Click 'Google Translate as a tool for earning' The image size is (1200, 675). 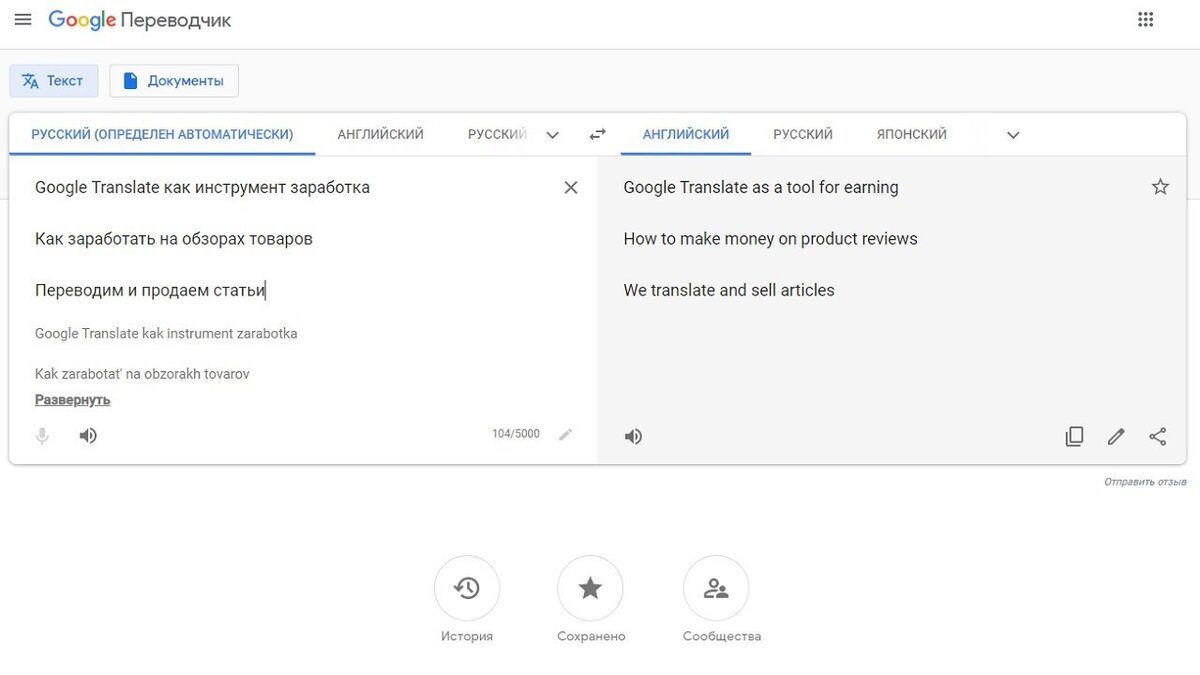(761, 187)
